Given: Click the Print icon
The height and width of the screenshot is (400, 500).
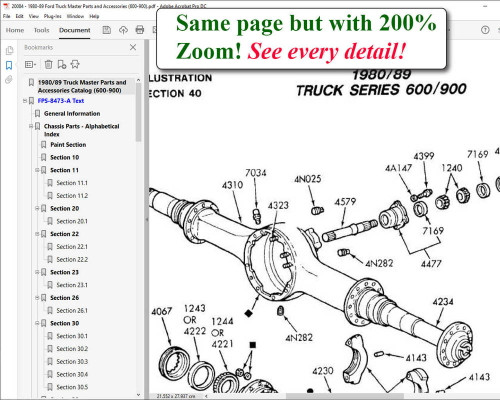Looking at the screenshot, I should point(140,30).
